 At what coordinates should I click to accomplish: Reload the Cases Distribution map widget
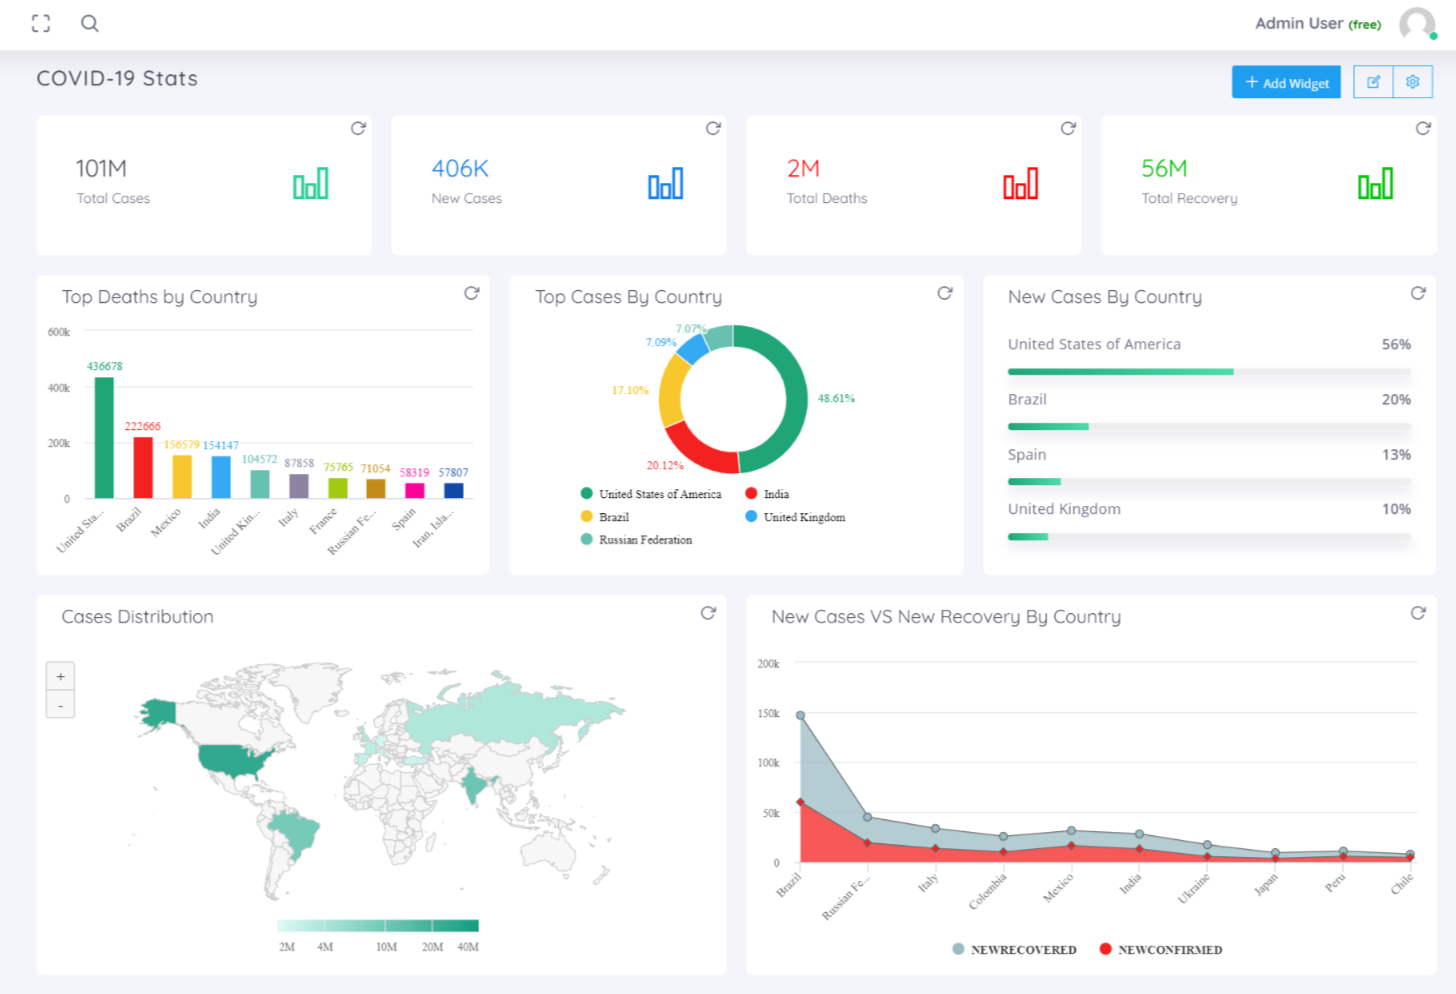click(709, 613)
